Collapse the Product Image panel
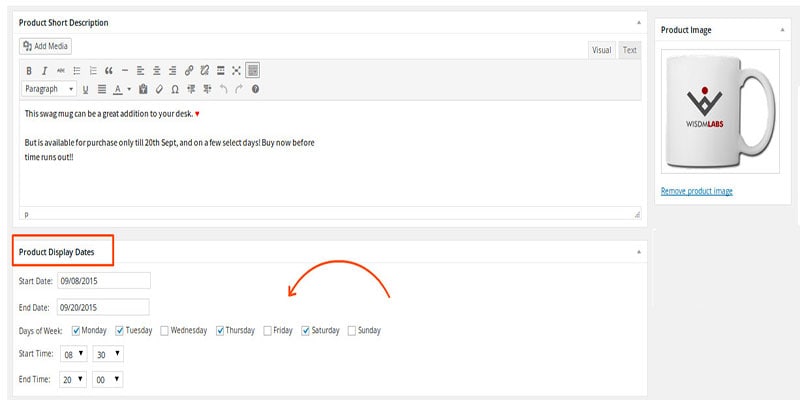The width and height of the screenshot is (800, 400). 783,30
